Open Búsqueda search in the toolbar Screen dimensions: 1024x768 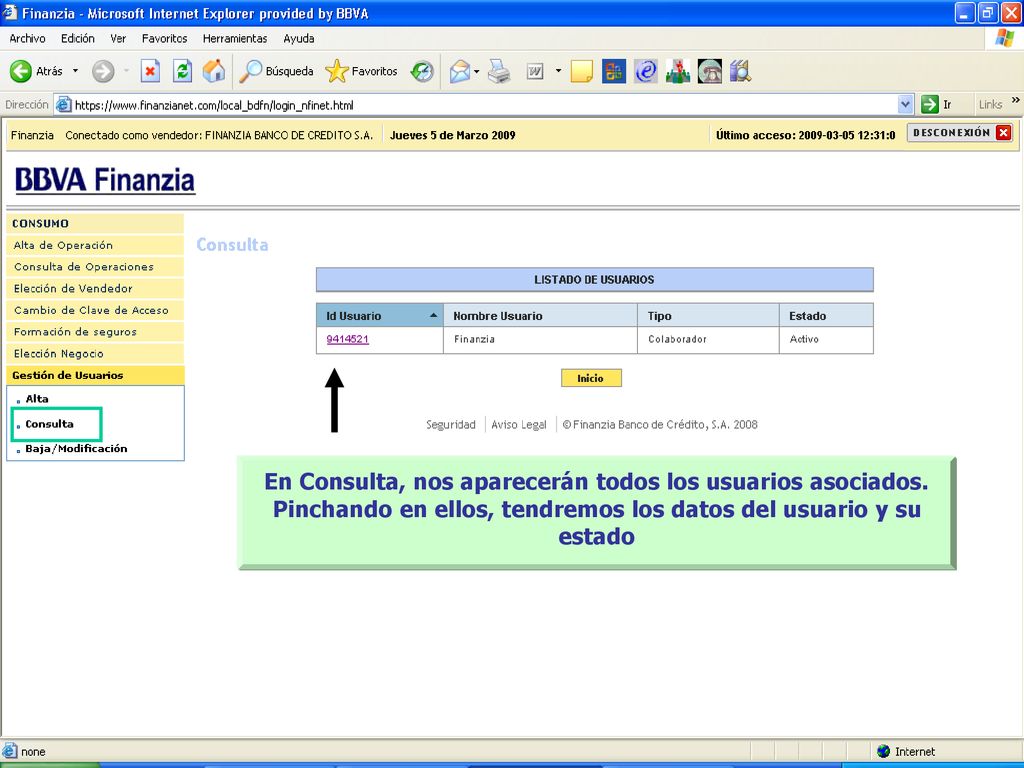tap(276, 71)
